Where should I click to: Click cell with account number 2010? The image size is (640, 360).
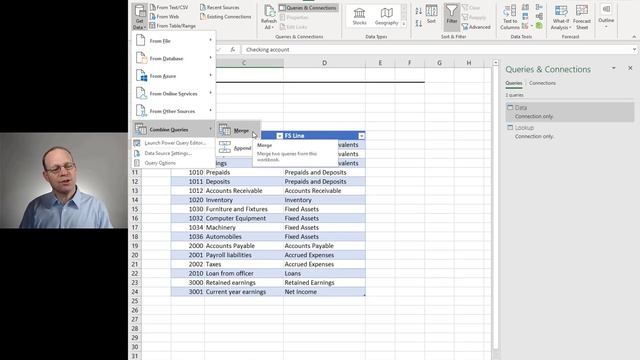[188, 273]
